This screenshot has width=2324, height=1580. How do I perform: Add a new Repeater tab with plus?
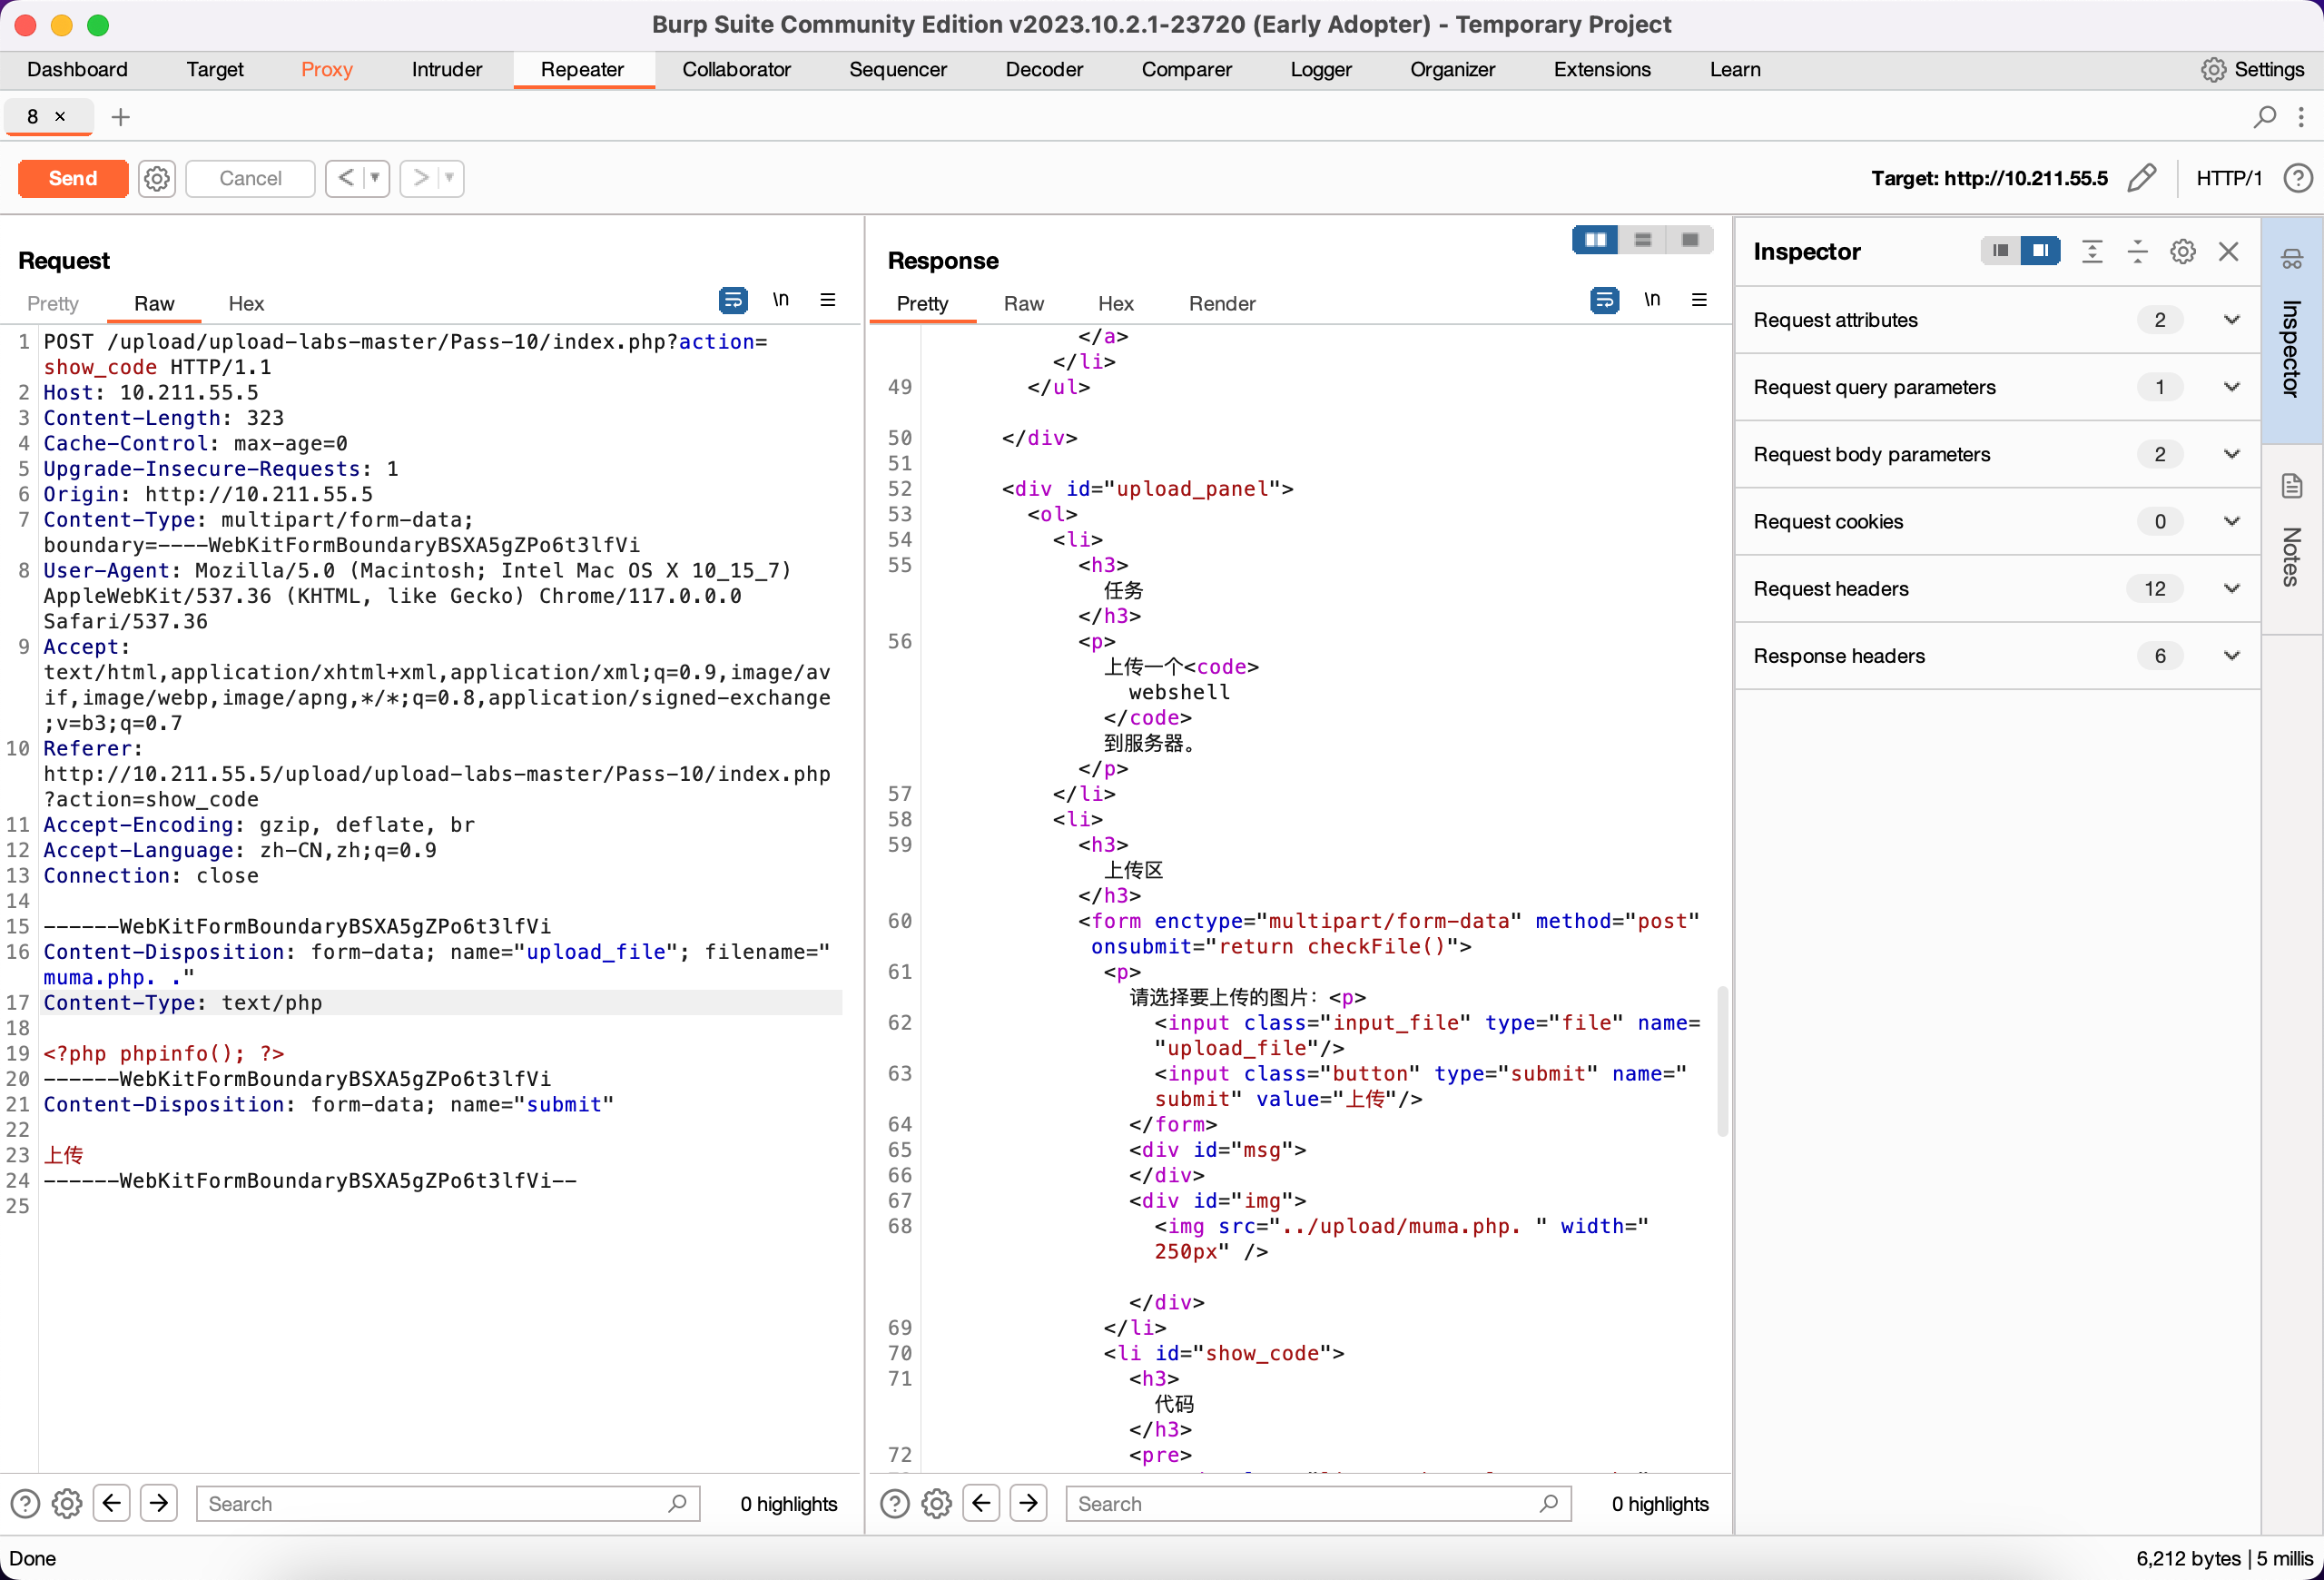coord(121,117)
